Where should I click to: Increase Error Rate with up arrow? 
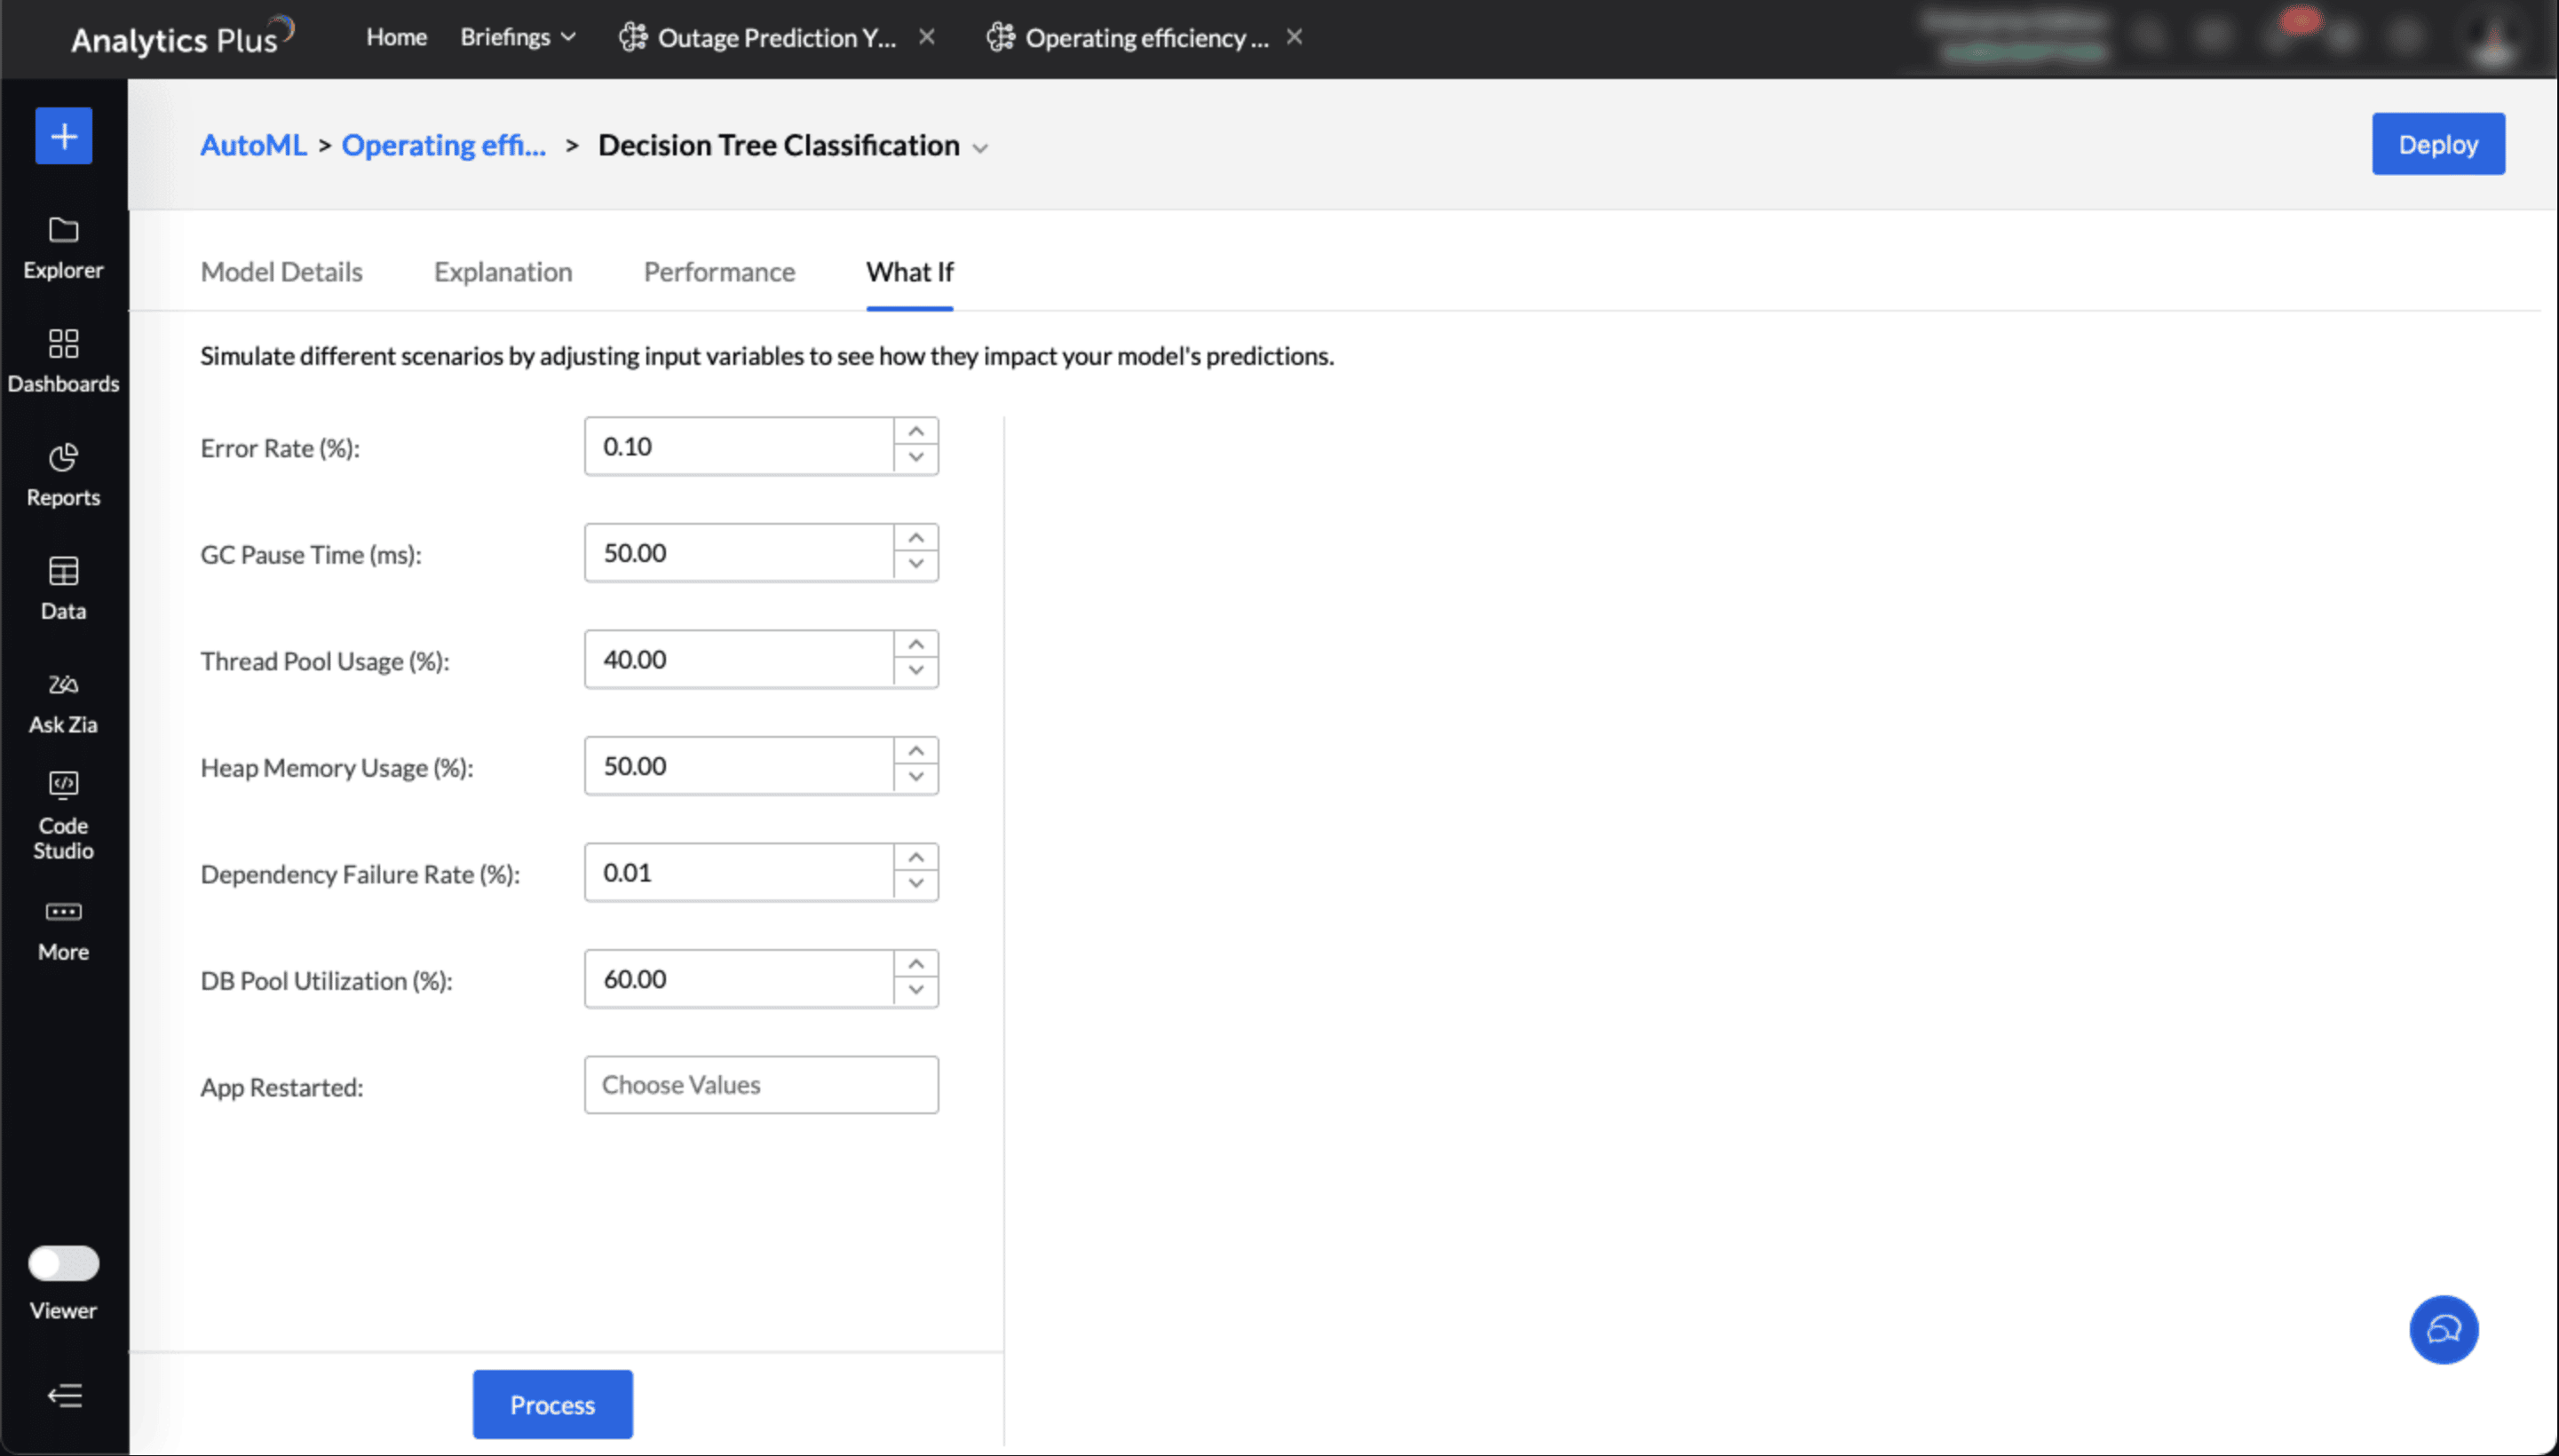(915, 432)
